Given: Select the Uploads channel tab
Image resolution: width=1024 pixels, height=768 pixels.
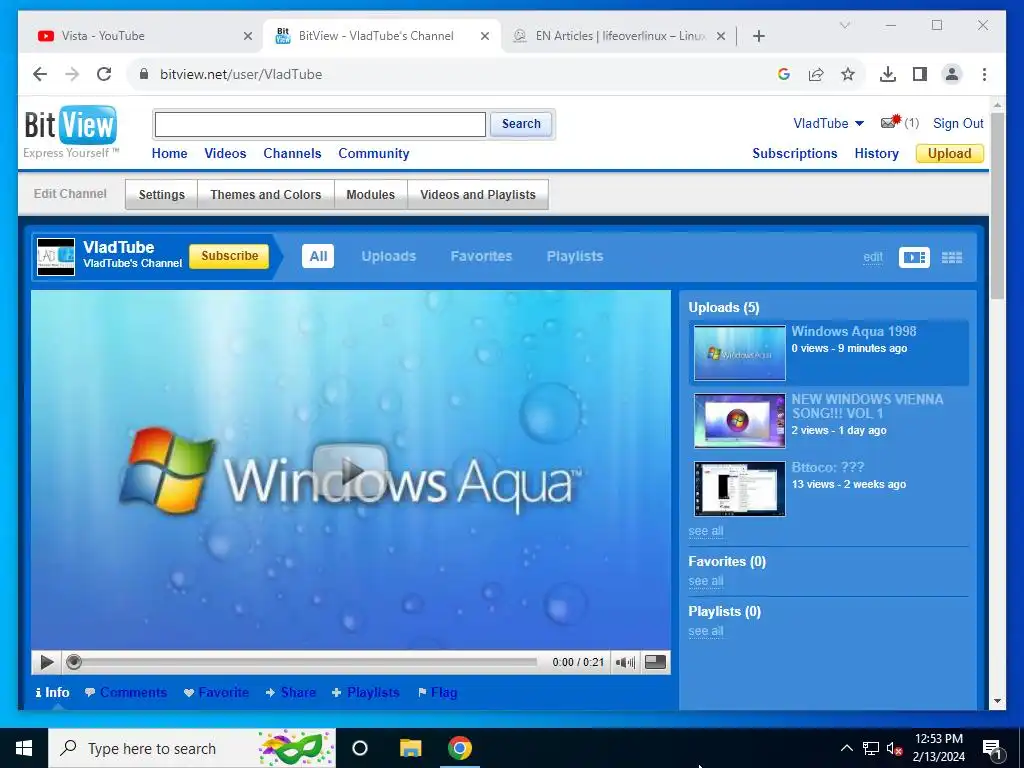Looking at the screenshot, I should tap(389, 256).
